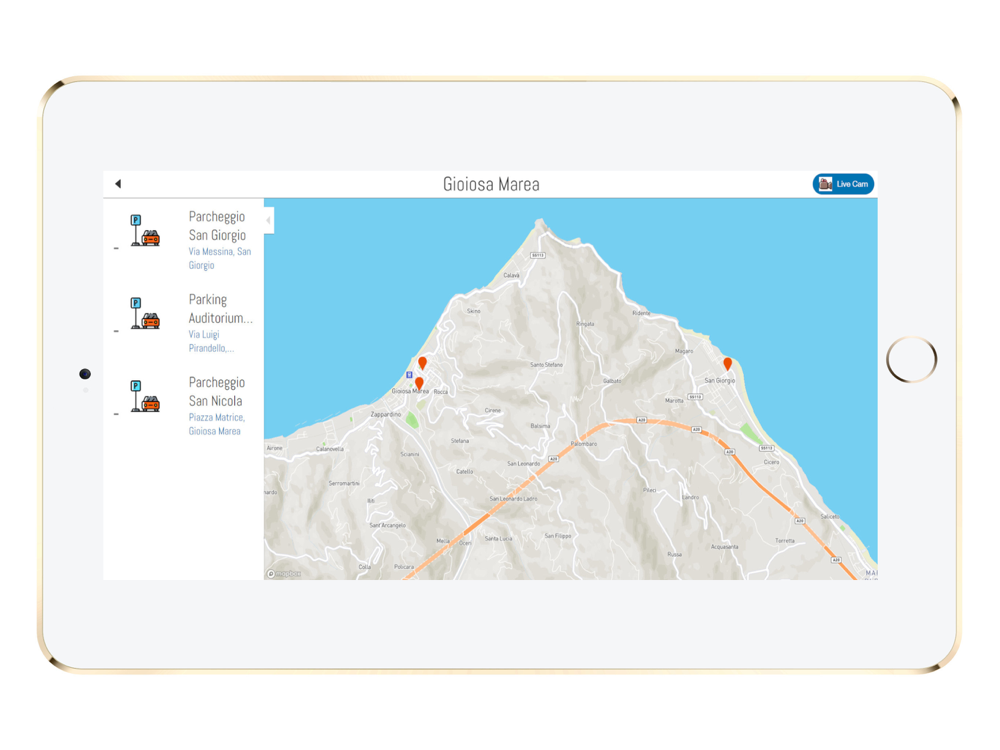
Task: Click the blue station icon near Gioiosa Marea
Action: click(x=409, y=375)
